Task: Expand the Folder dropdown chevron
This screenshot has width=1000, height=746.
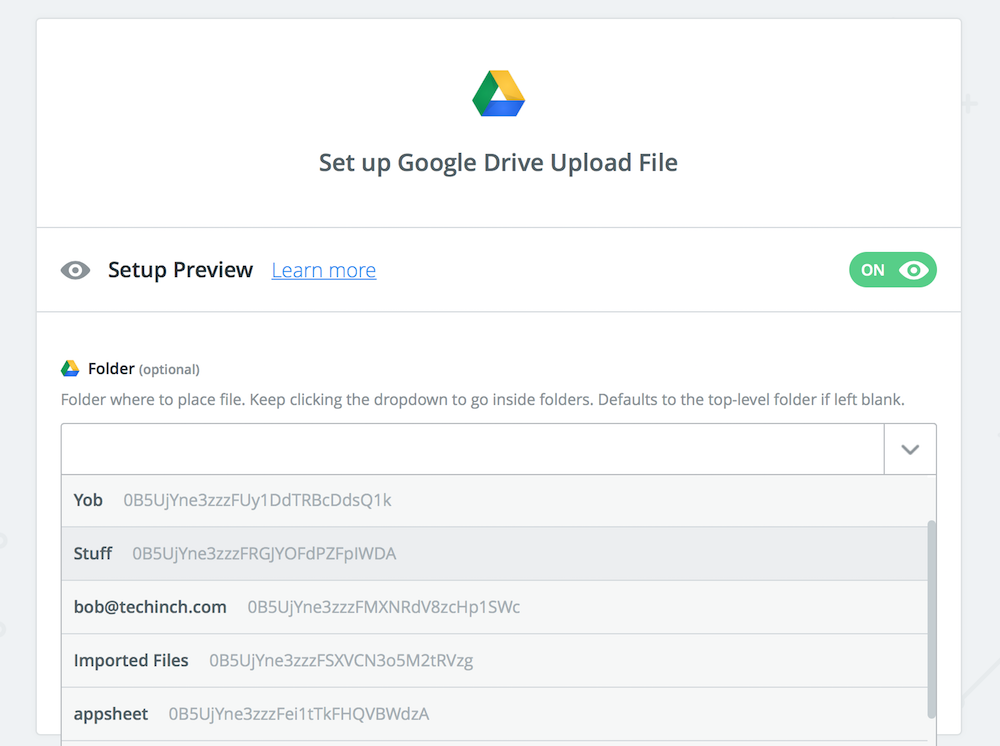Action: coord(910,450)
